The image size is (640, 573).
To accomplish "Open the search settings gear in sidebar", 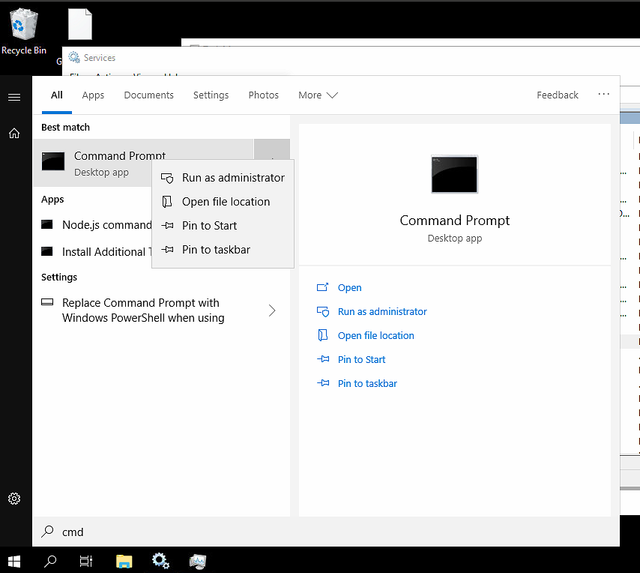I will pyautogui.click(x=14, y=498).
